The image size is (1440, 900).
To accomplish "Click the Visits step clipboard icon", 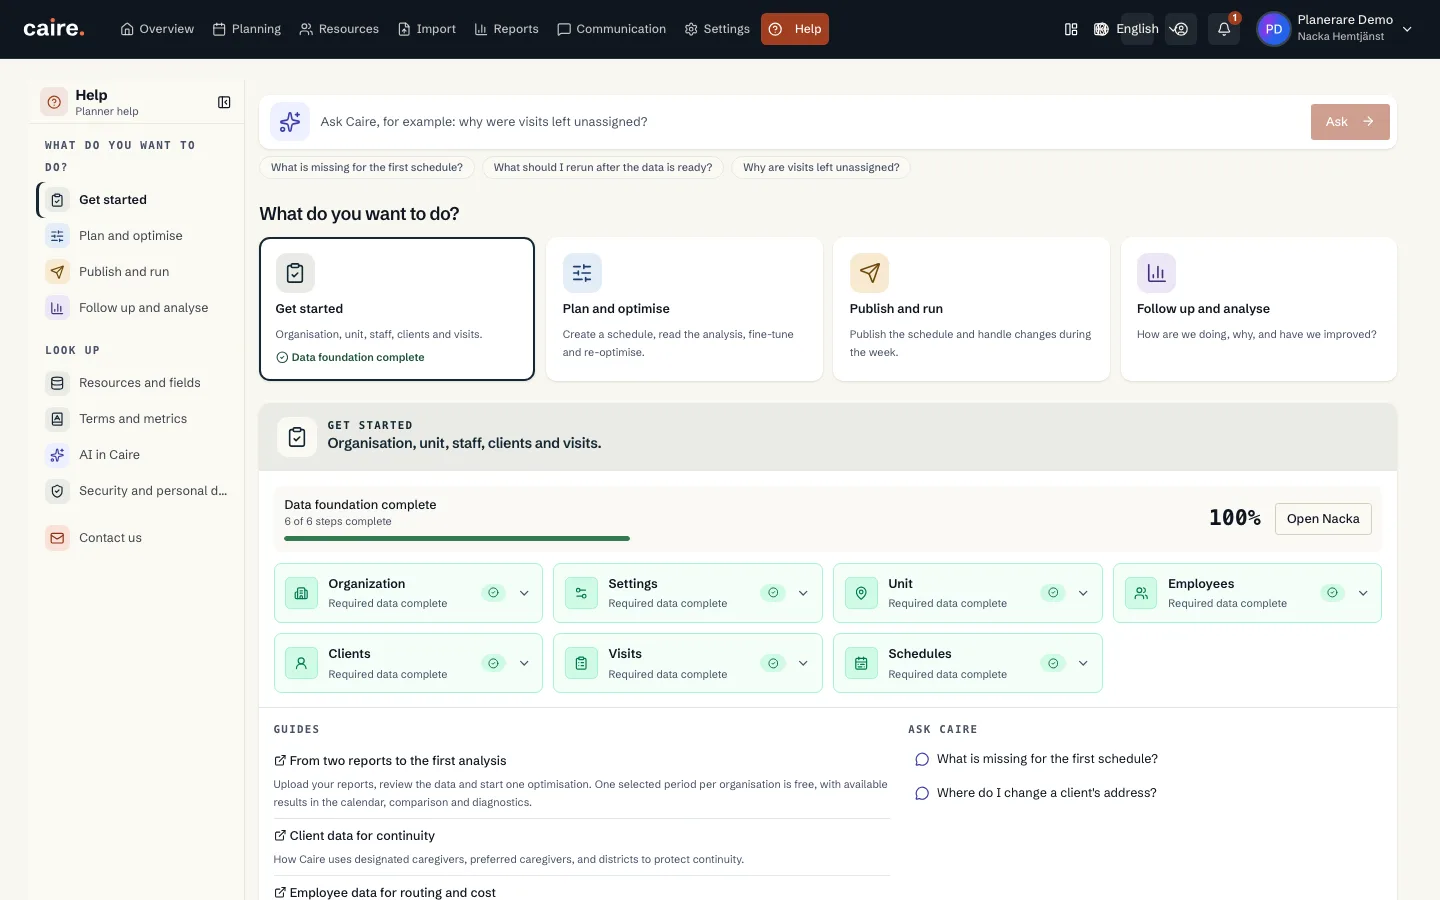I will [x=581, y=663].
